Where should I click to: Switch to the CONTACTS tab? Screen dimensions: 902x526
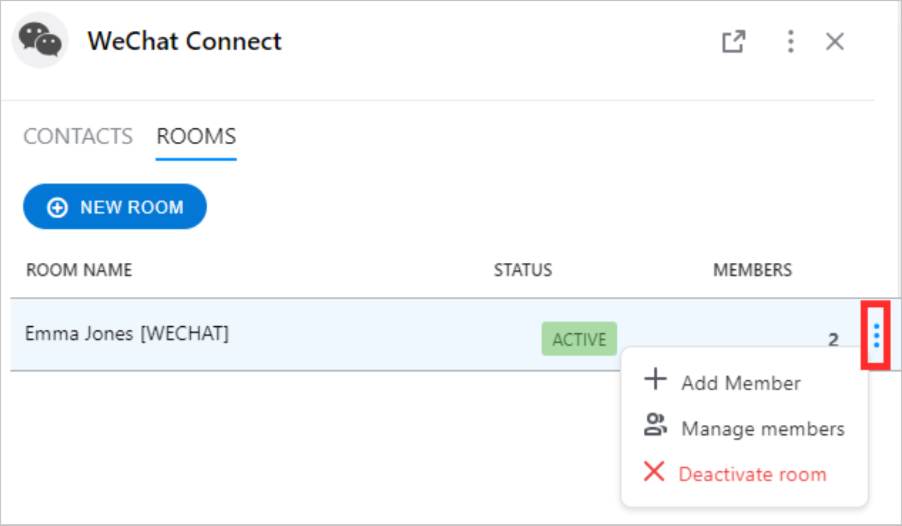click(x=78, y=136)
